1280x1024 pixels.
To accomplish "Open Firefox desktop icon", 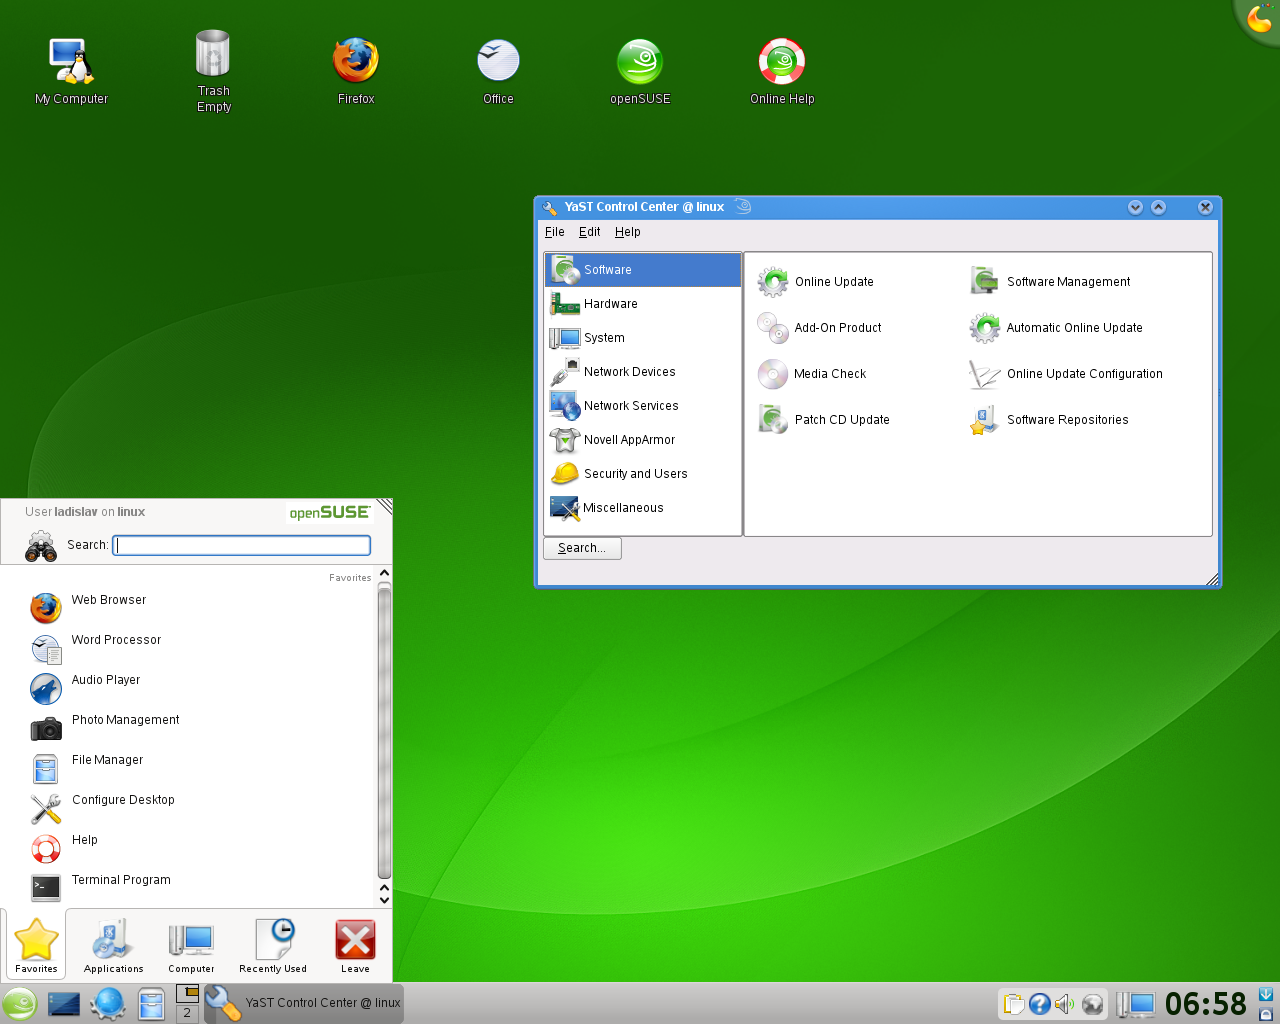I will pyautogui.click(x=356, y=70).
